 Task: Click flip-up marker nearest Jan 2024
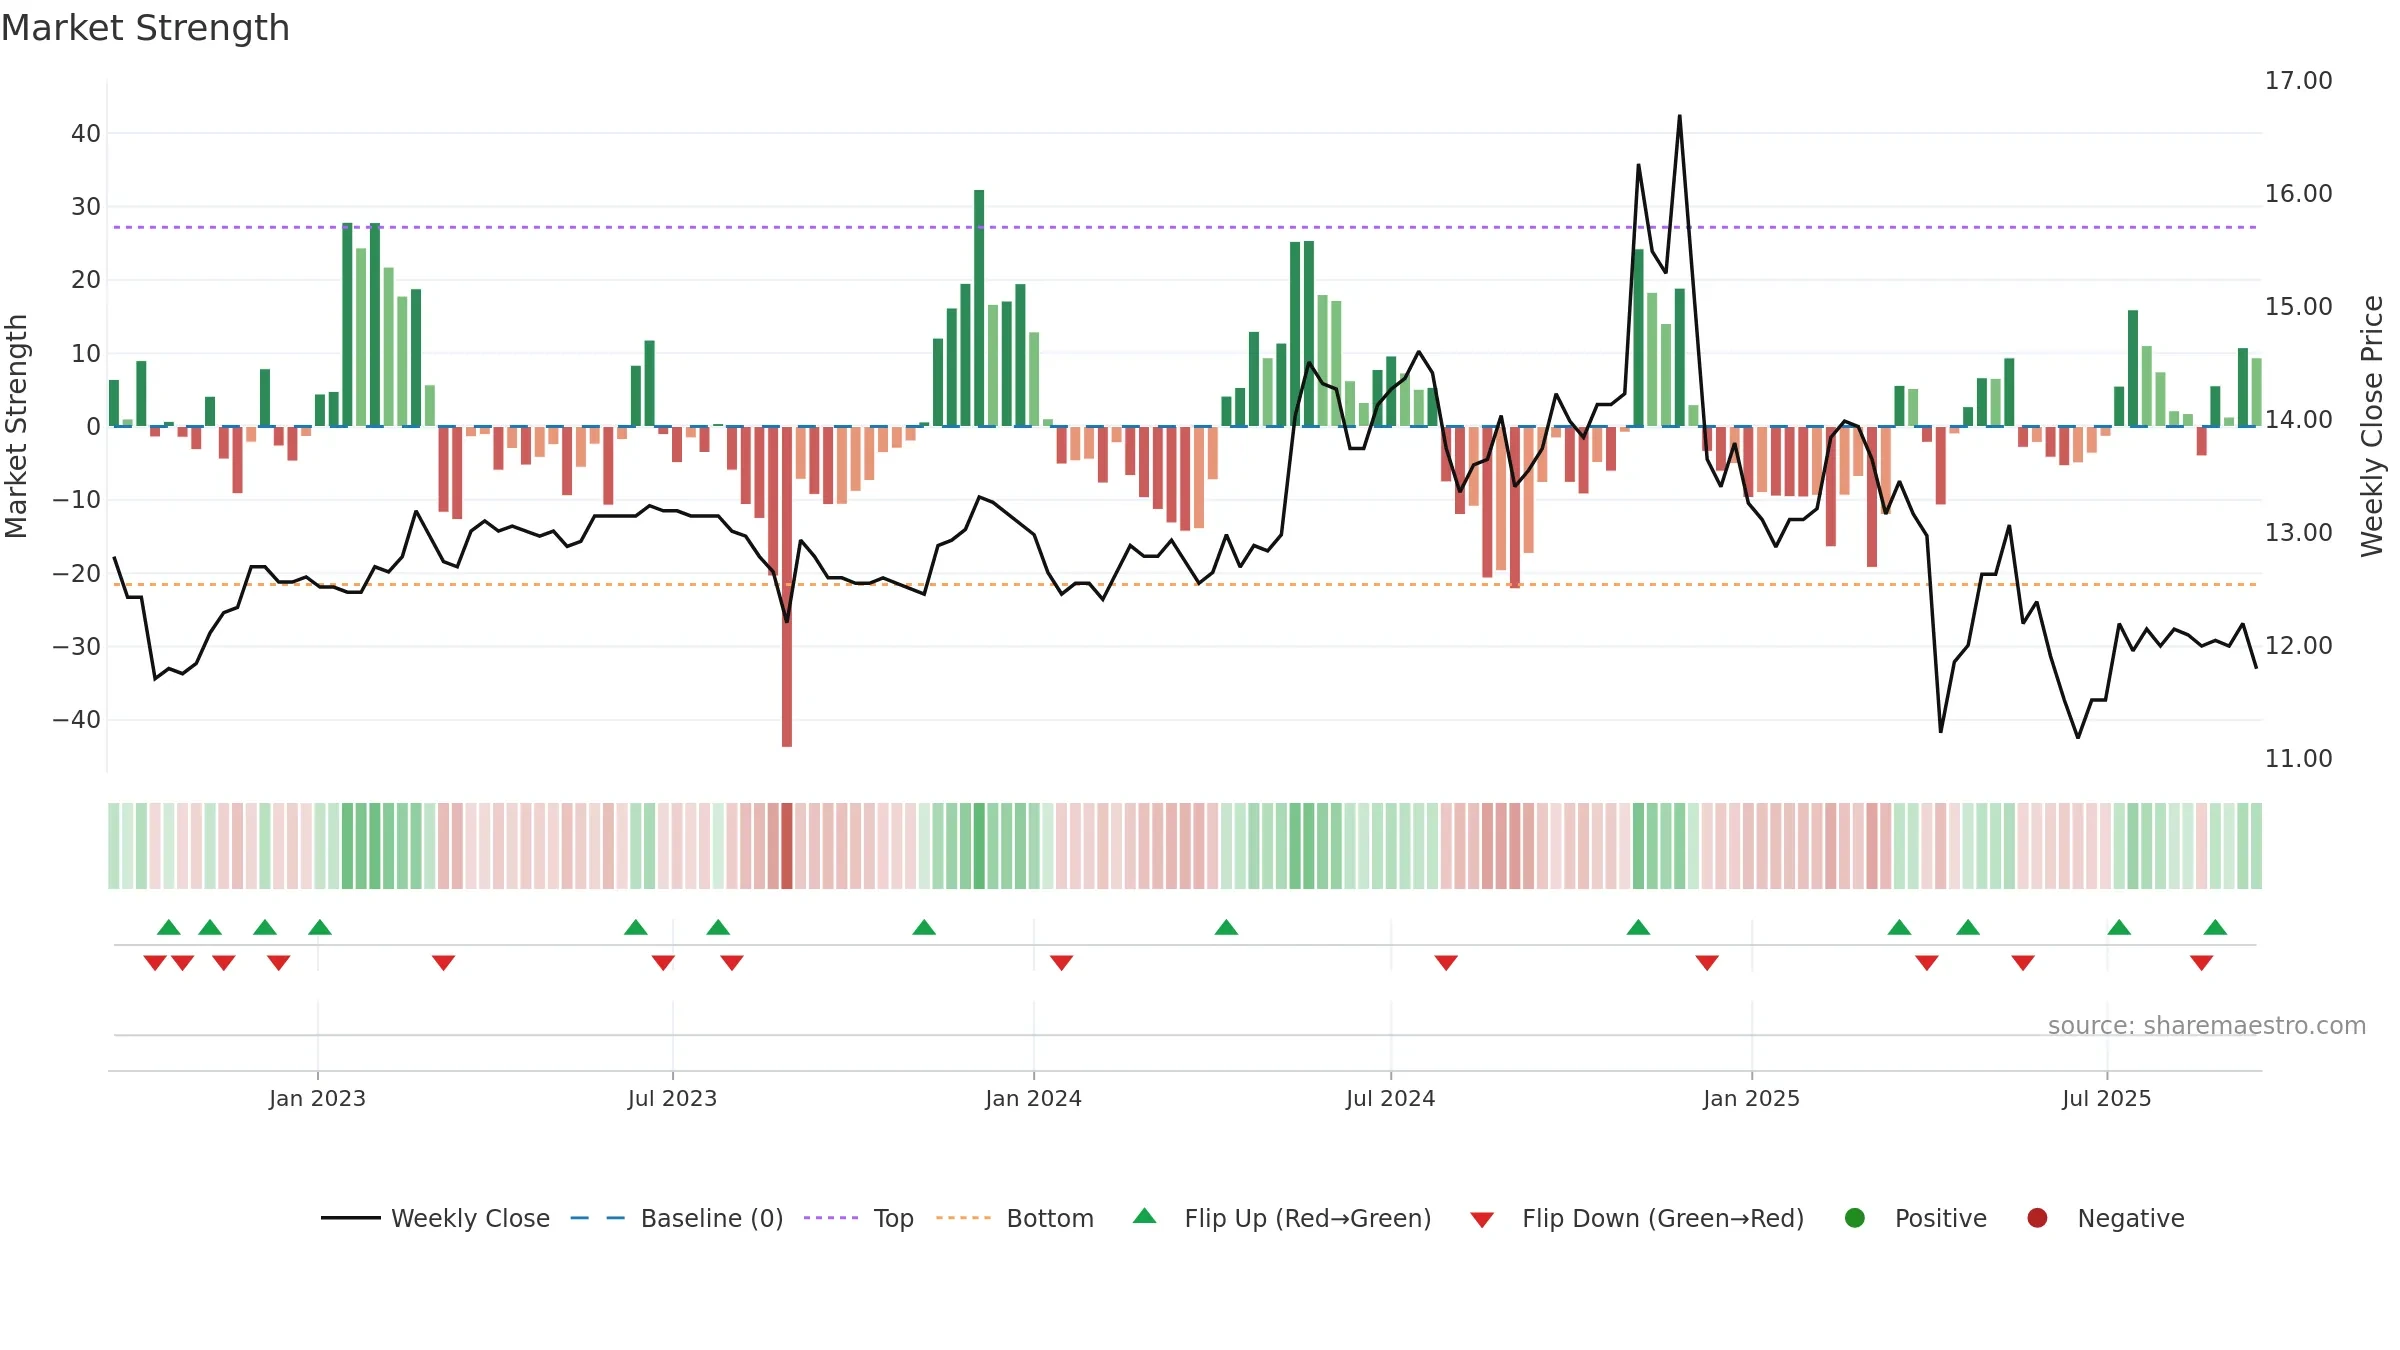coord(924,927)
